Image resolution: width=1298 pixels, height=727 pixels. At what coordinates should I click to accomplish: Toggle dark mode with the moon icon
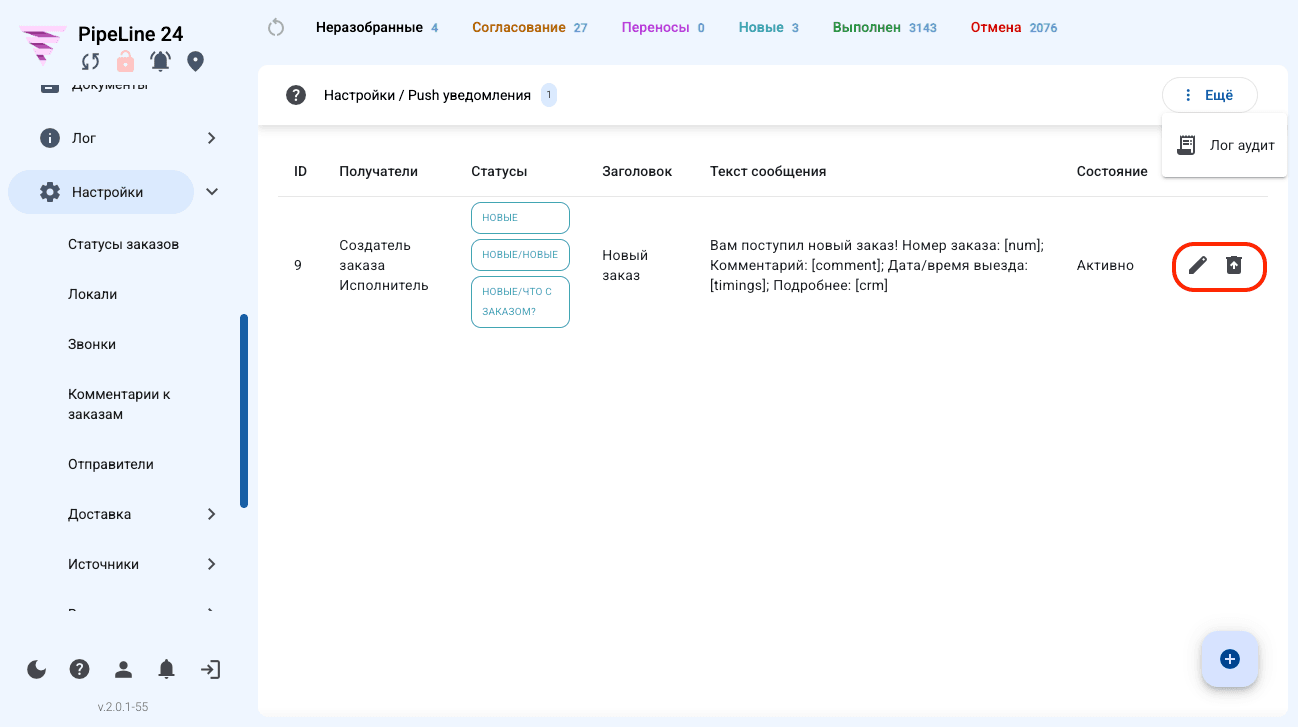coord(37,670)
